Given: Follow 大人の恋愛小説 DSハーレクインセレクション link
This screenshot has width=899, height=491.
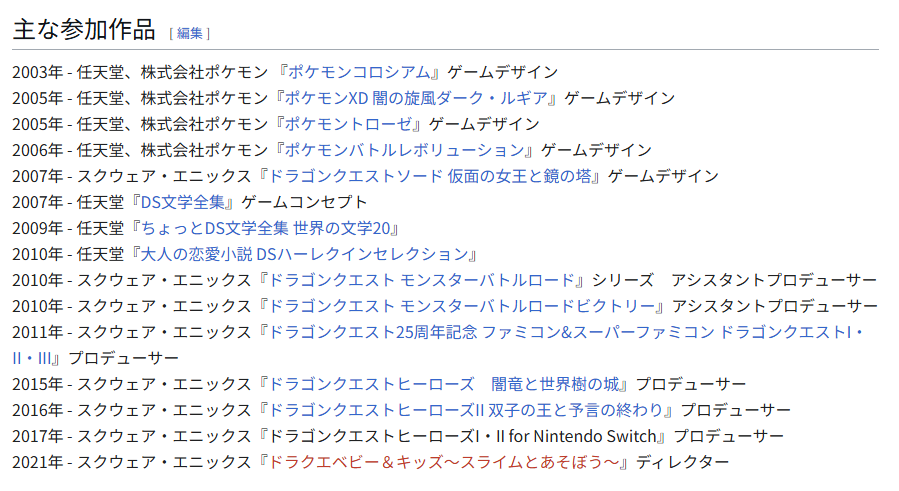Looking at the screenshot, I should pos(304,254).
